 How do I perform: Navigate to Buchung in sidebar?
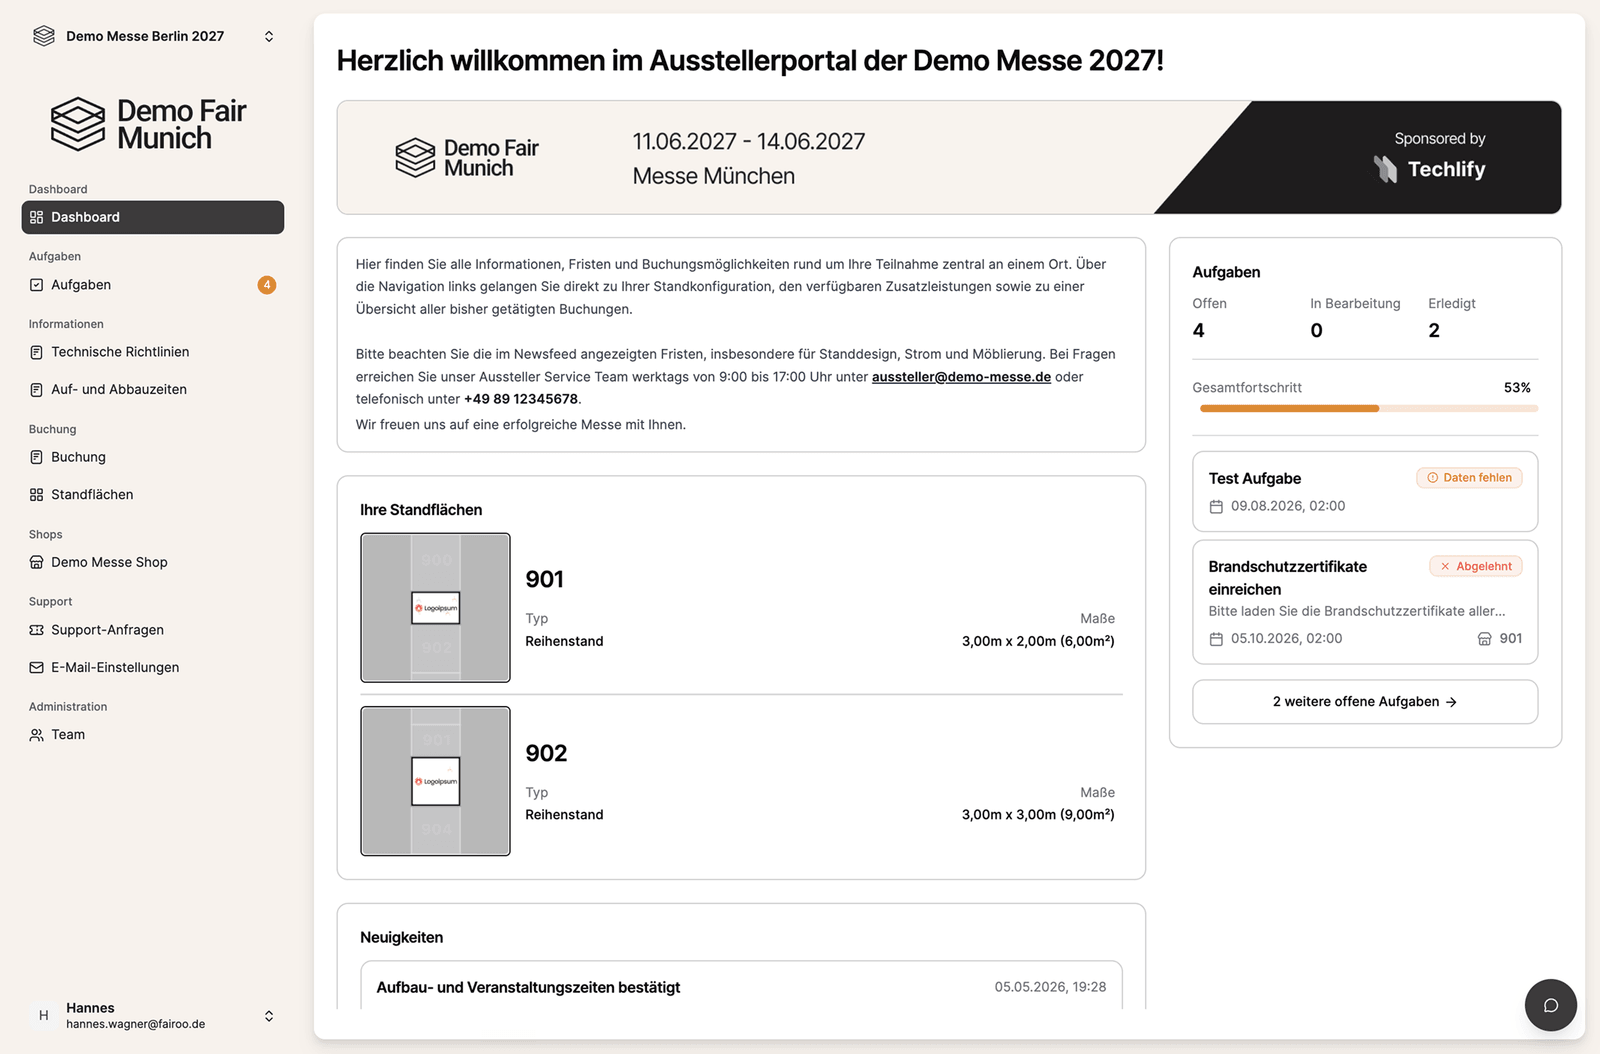(153, 457)
